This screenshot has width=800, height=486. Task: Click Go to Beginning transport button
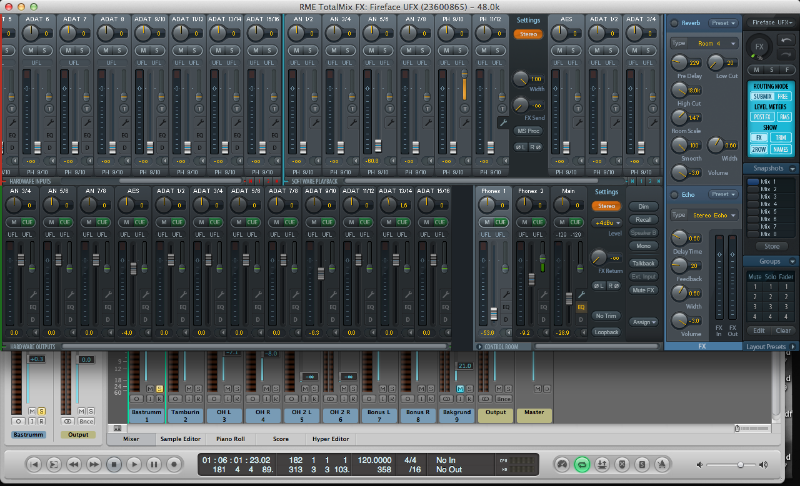point(34,464)
